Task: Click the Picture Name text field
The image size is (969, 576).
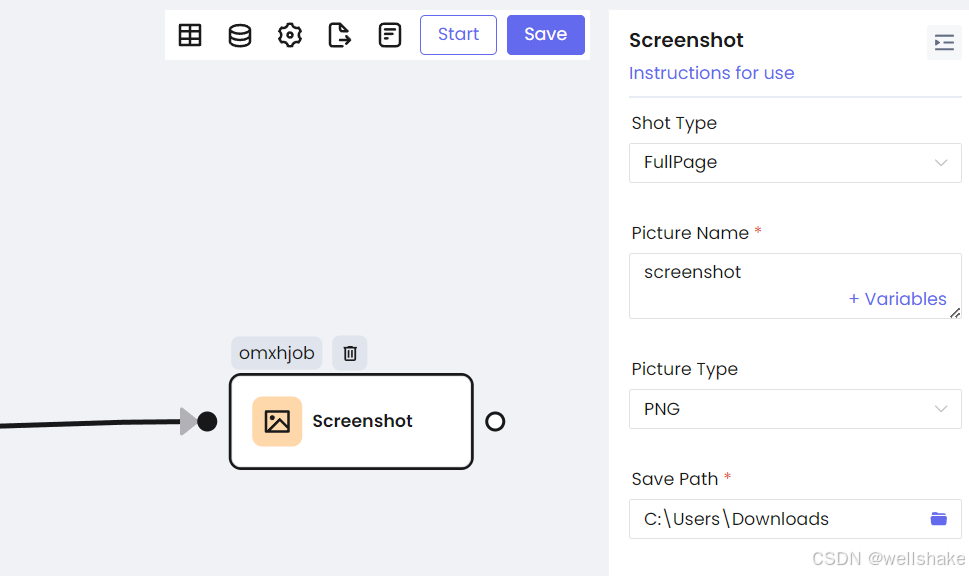Action: click(795, 286)
